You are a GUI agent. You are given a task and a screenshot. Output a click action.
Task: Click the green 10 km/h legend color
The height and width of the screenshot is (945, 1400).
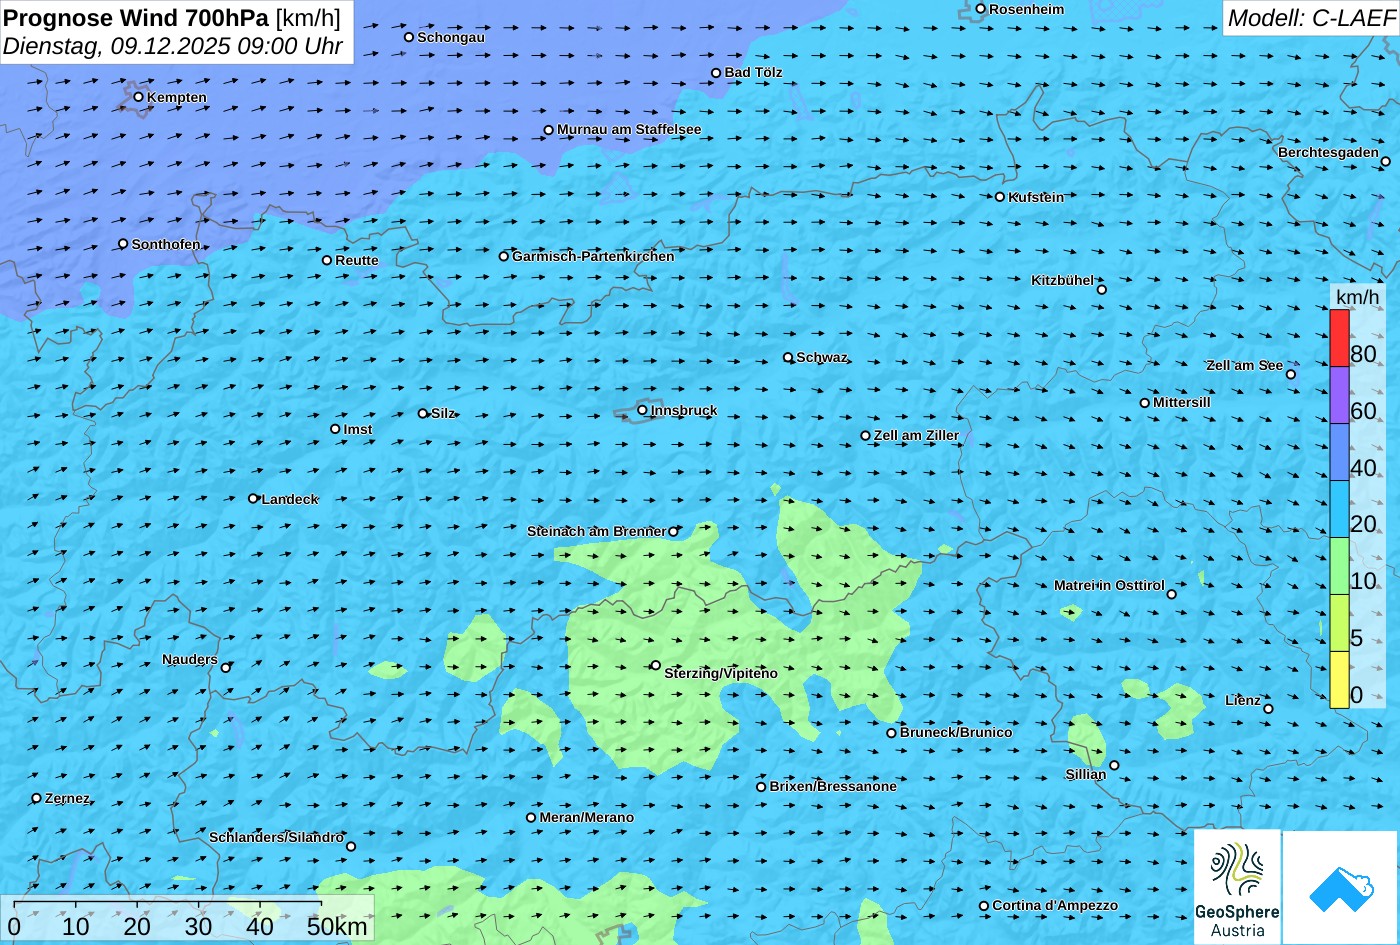(x=1339, y=567)
